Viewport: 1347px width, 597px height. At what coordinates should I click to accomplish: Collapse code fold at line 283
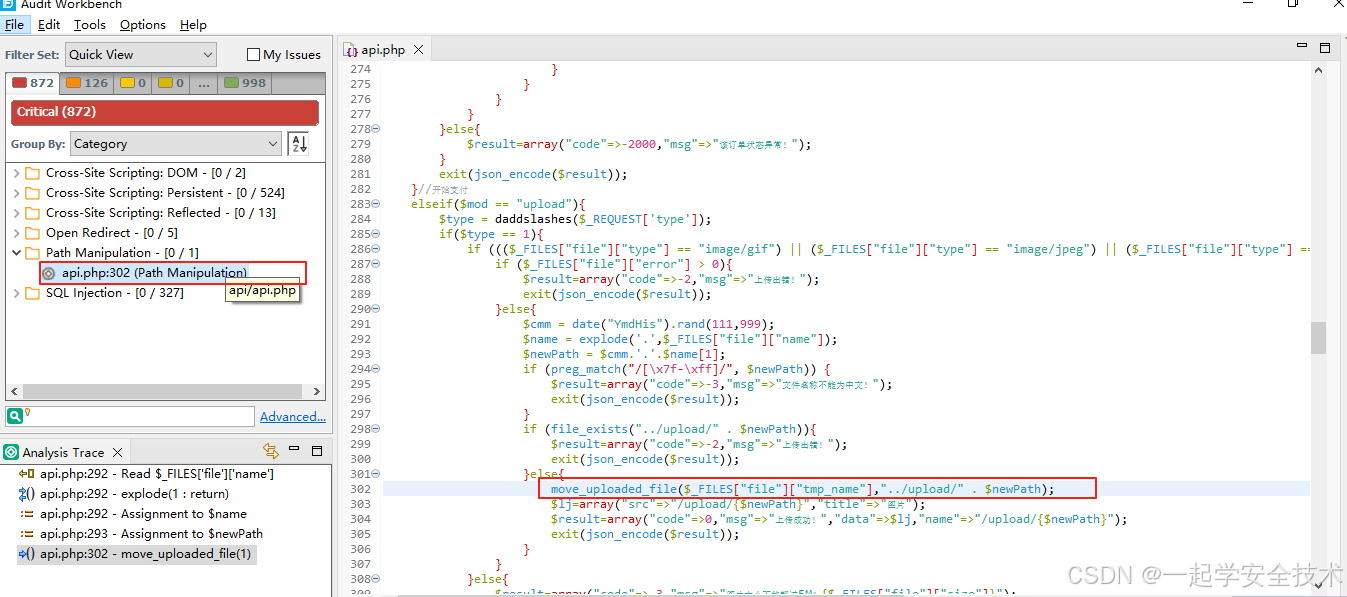click(375, 204)
